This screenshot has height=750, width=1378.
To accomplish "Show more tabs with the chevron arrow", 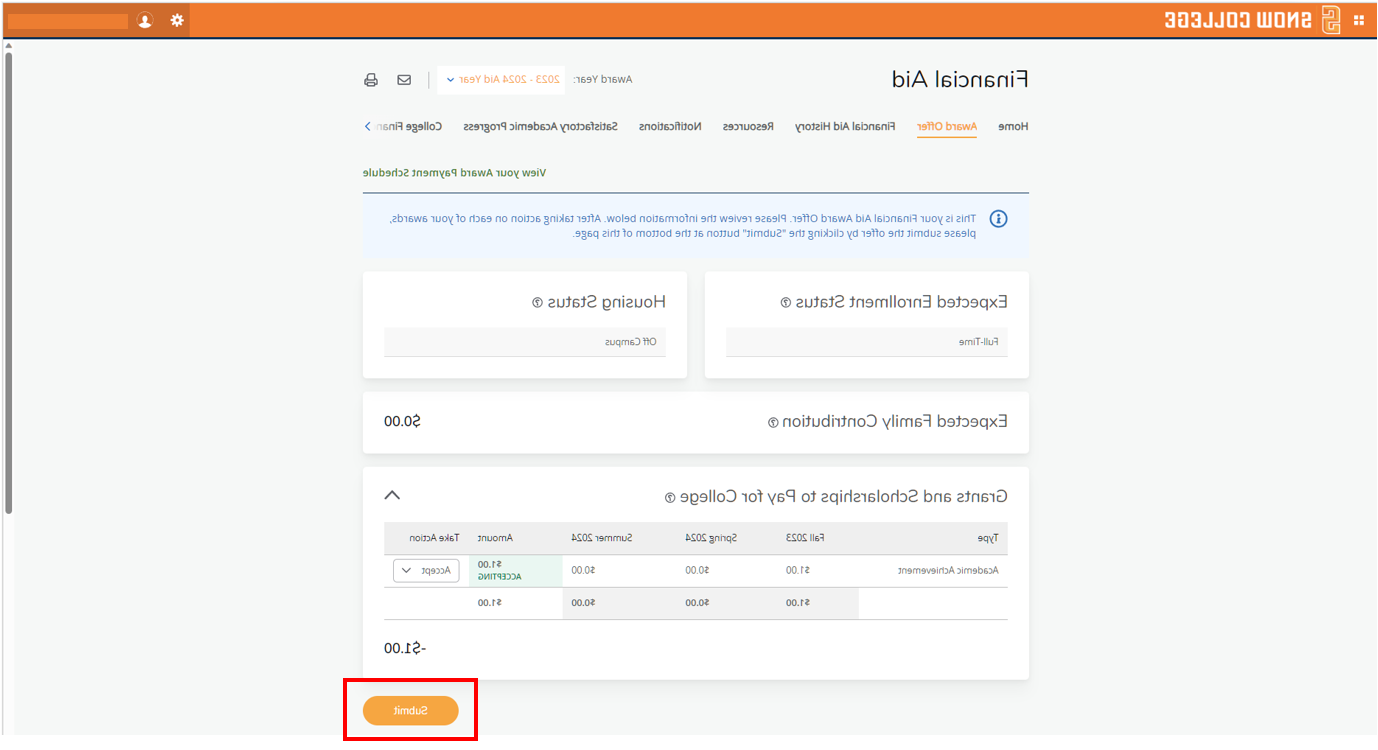I will coord(367,127).
